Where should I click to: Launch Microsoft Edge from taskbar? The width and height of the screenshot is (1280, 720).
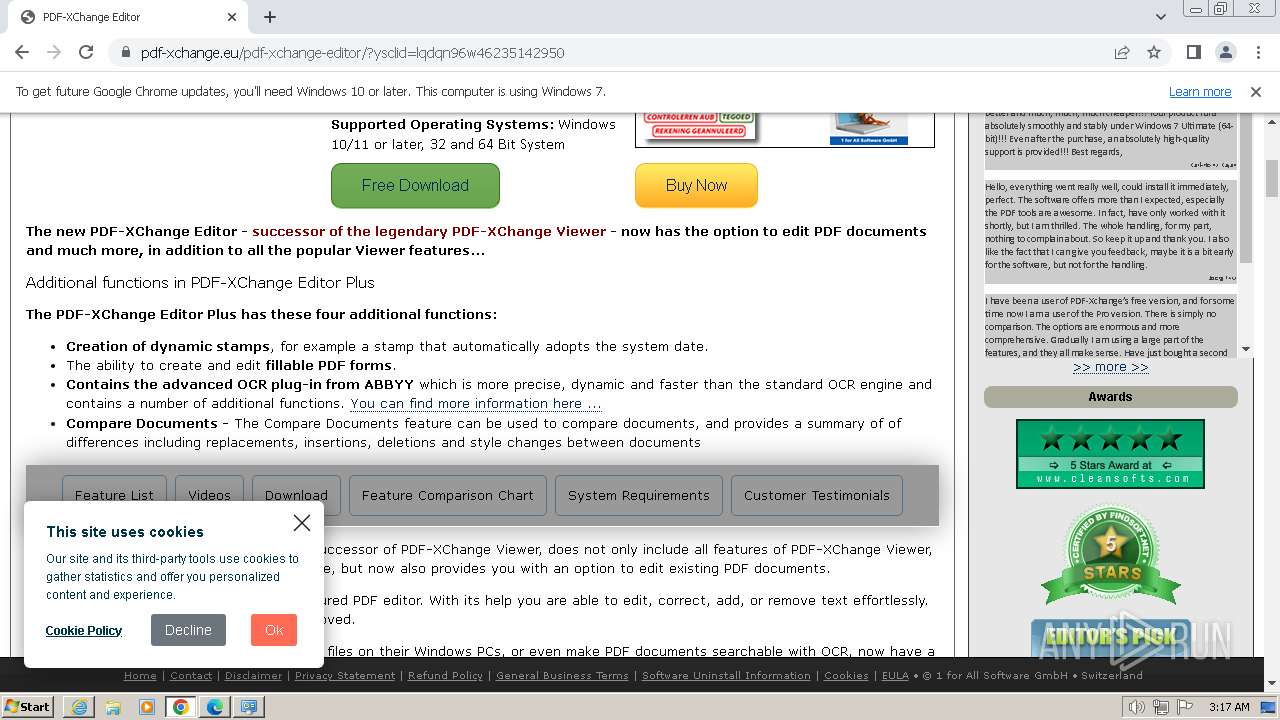tap(215, 707)
